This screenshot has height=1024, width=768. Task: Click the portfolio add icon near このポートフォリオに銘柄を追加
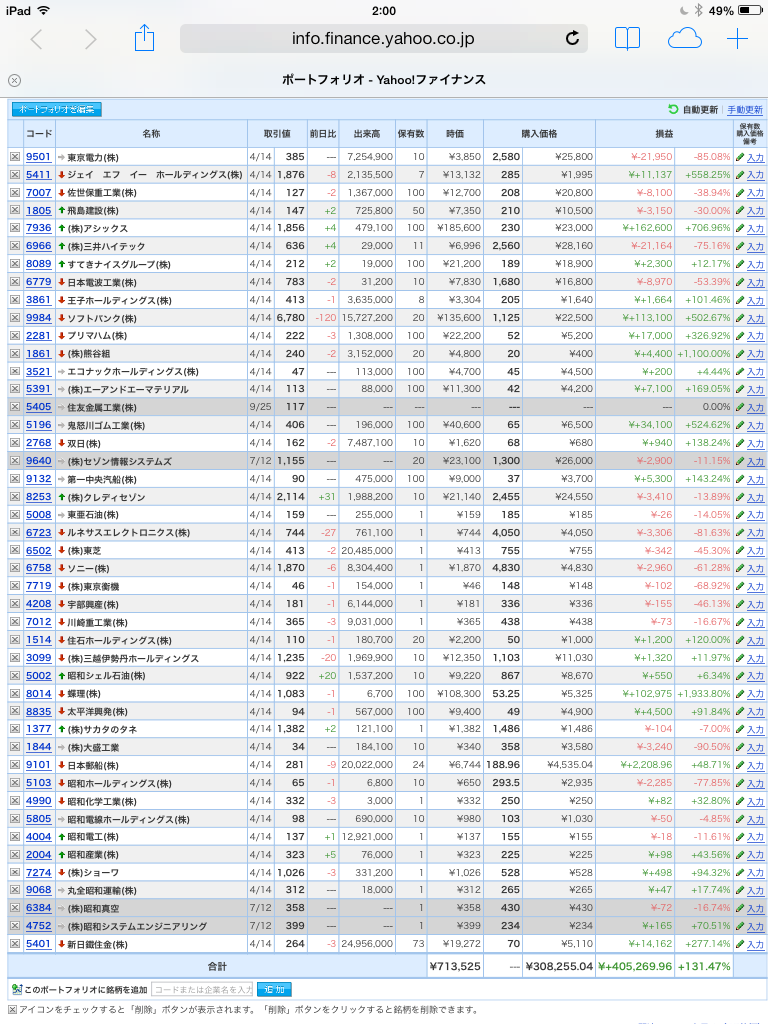pyautogui.click(x=17, y=989)
